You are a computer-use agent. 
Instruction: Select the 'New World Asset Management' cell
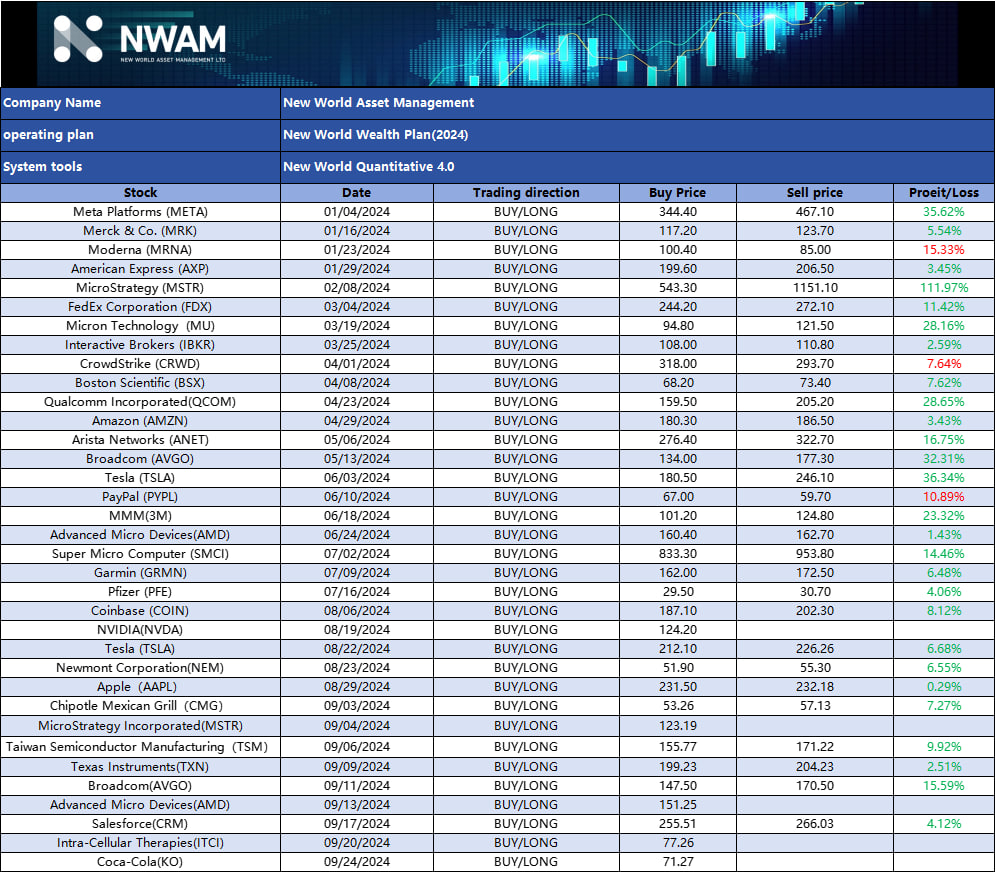tap(637, 103)
